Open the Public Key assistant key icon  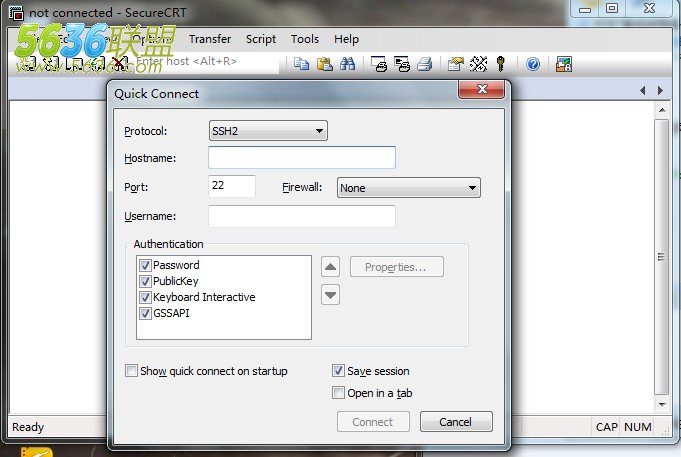(501, 64)
